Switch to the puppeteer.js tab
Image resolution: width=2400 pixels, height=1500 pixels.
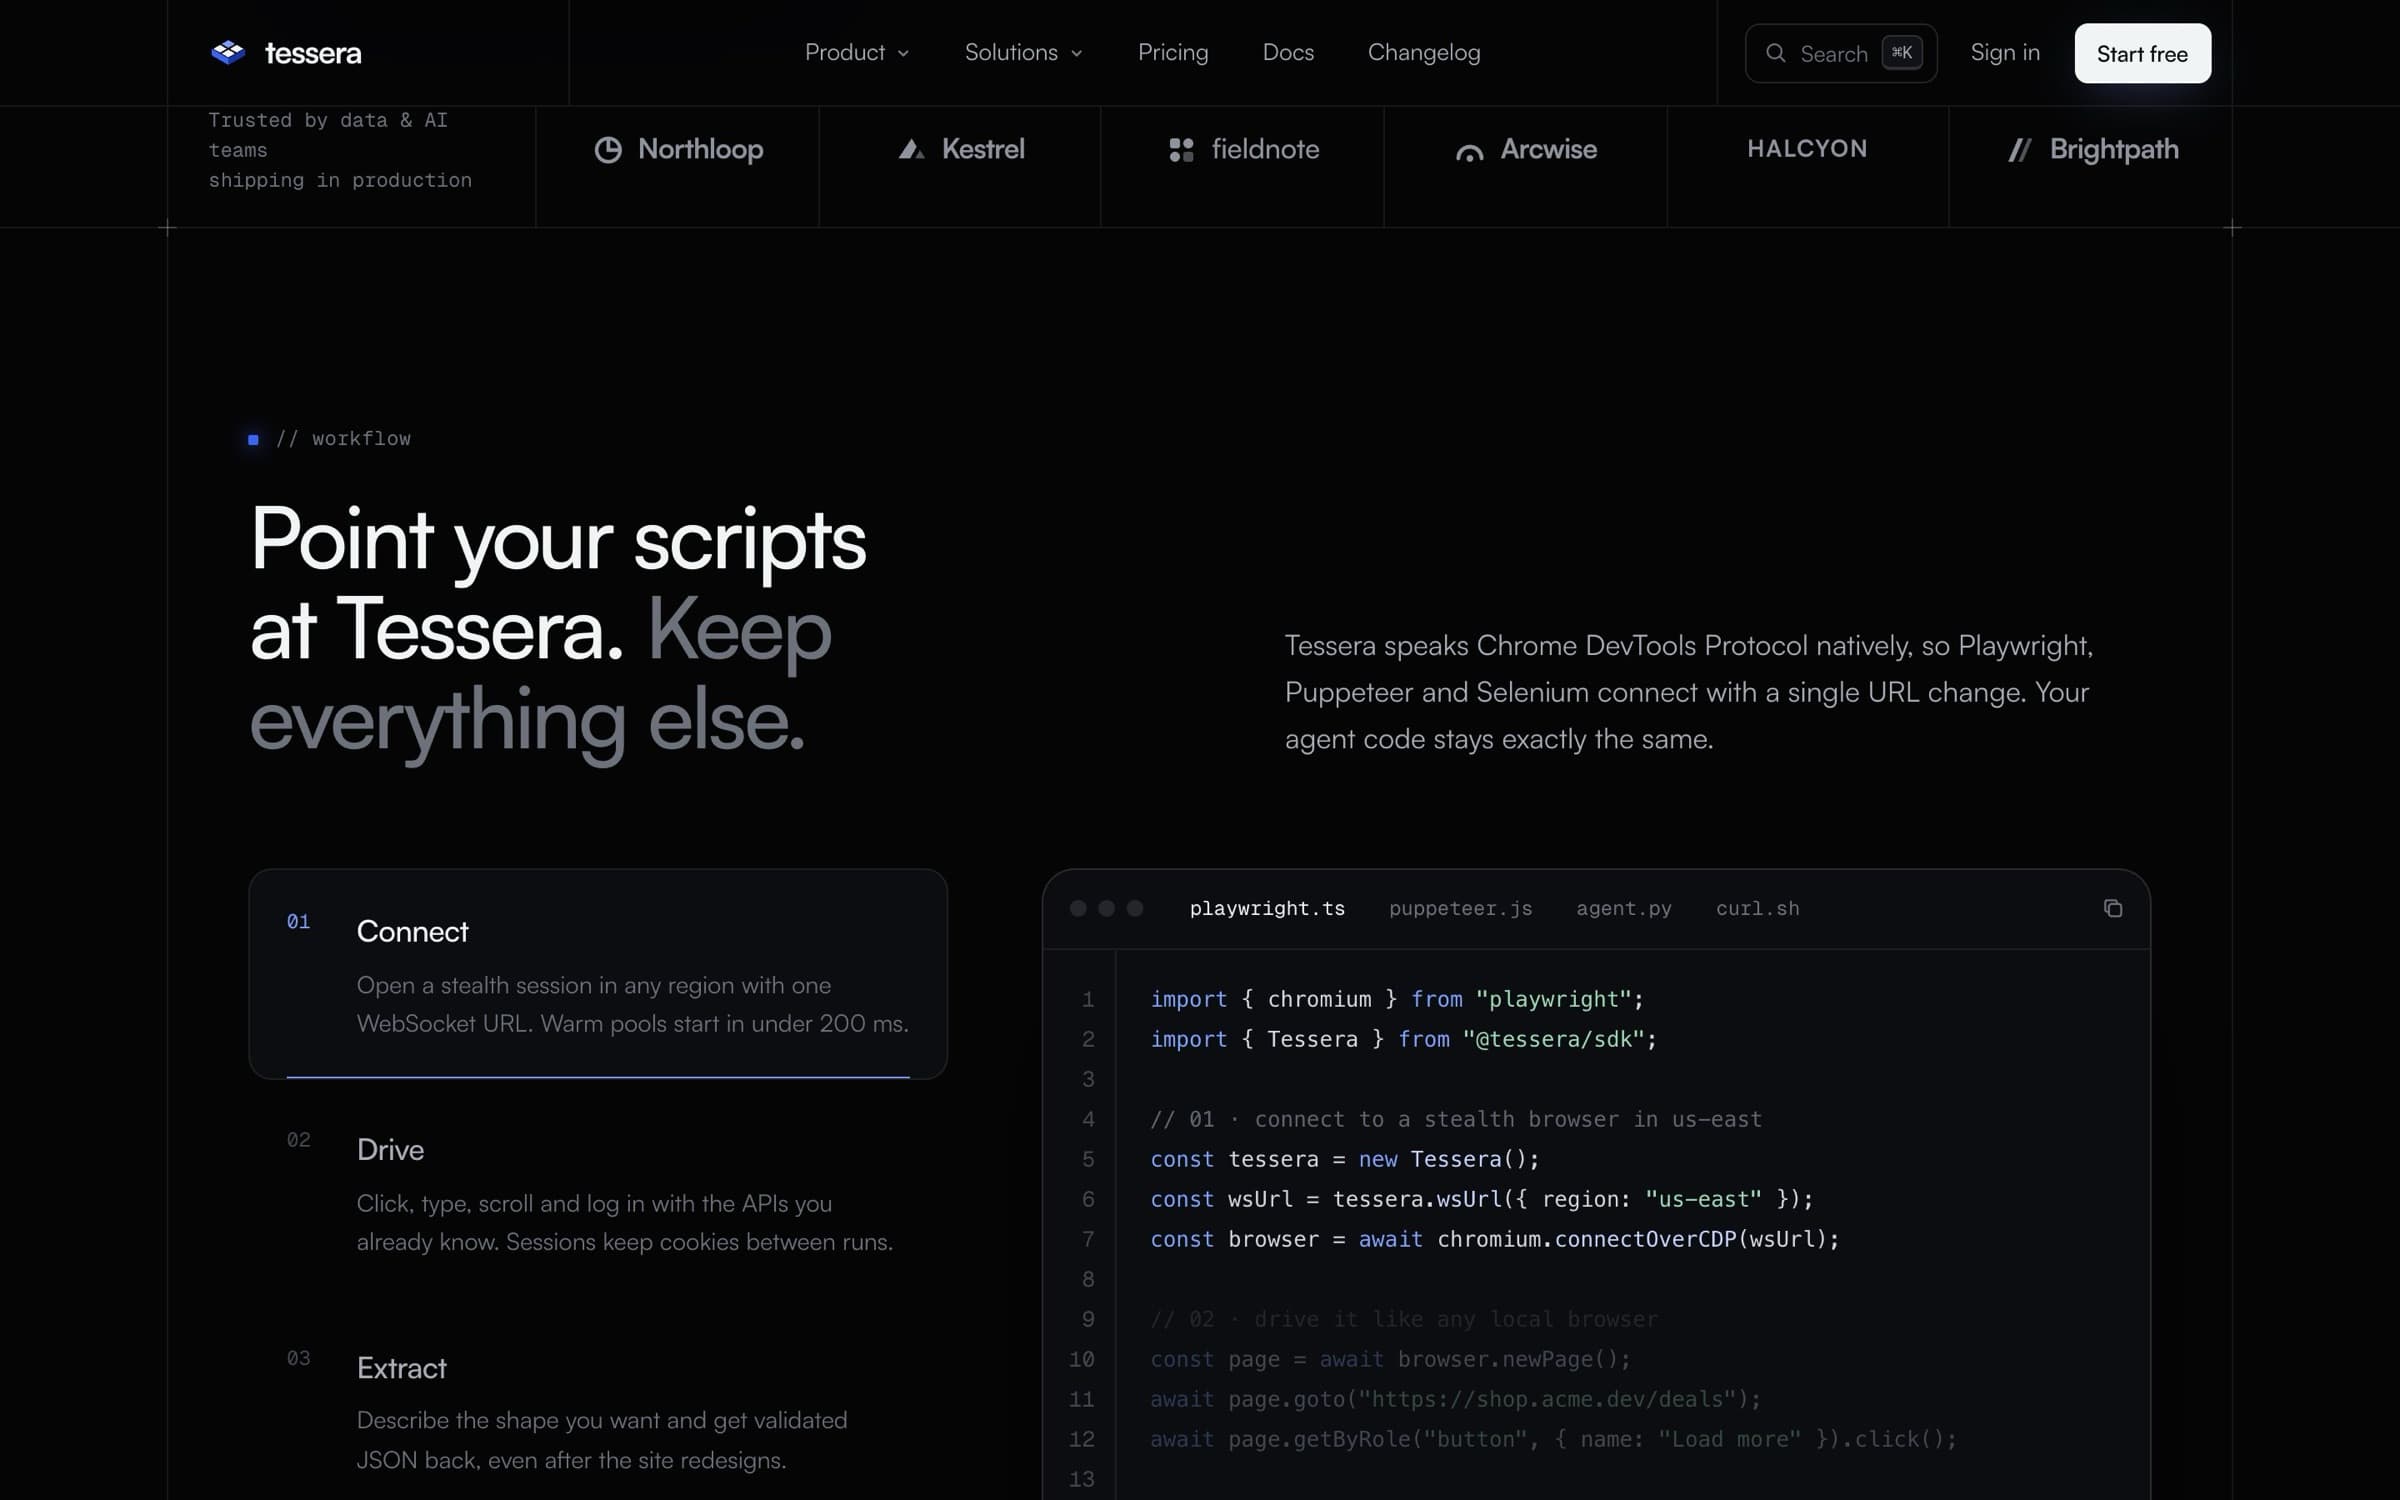click(x=1460, y=908)
